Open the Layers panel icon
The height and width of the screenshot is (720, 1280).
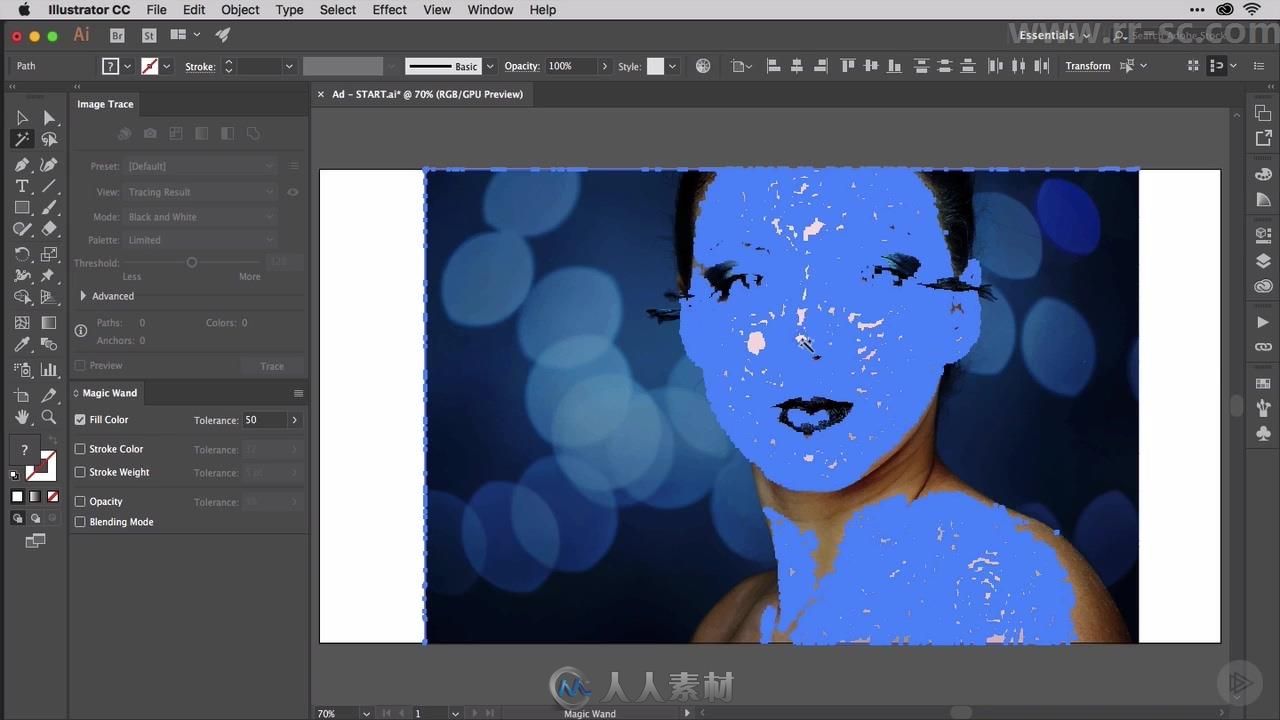pos(1263,261)
